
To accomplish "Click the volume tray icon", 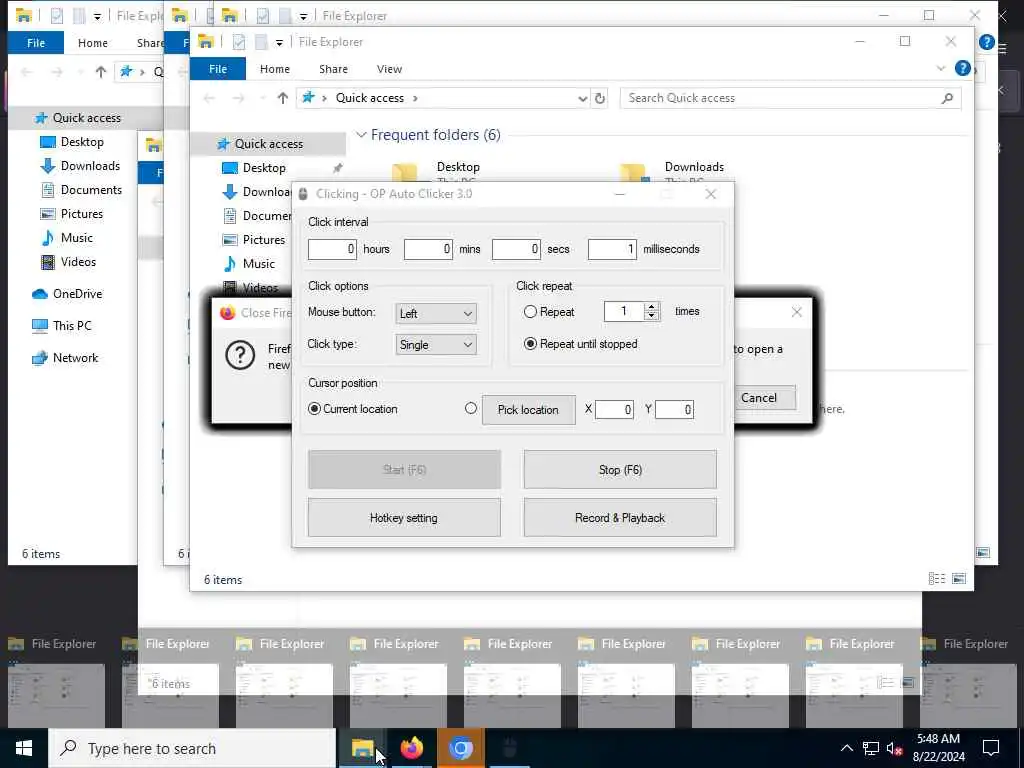I will tap(895, 749).
